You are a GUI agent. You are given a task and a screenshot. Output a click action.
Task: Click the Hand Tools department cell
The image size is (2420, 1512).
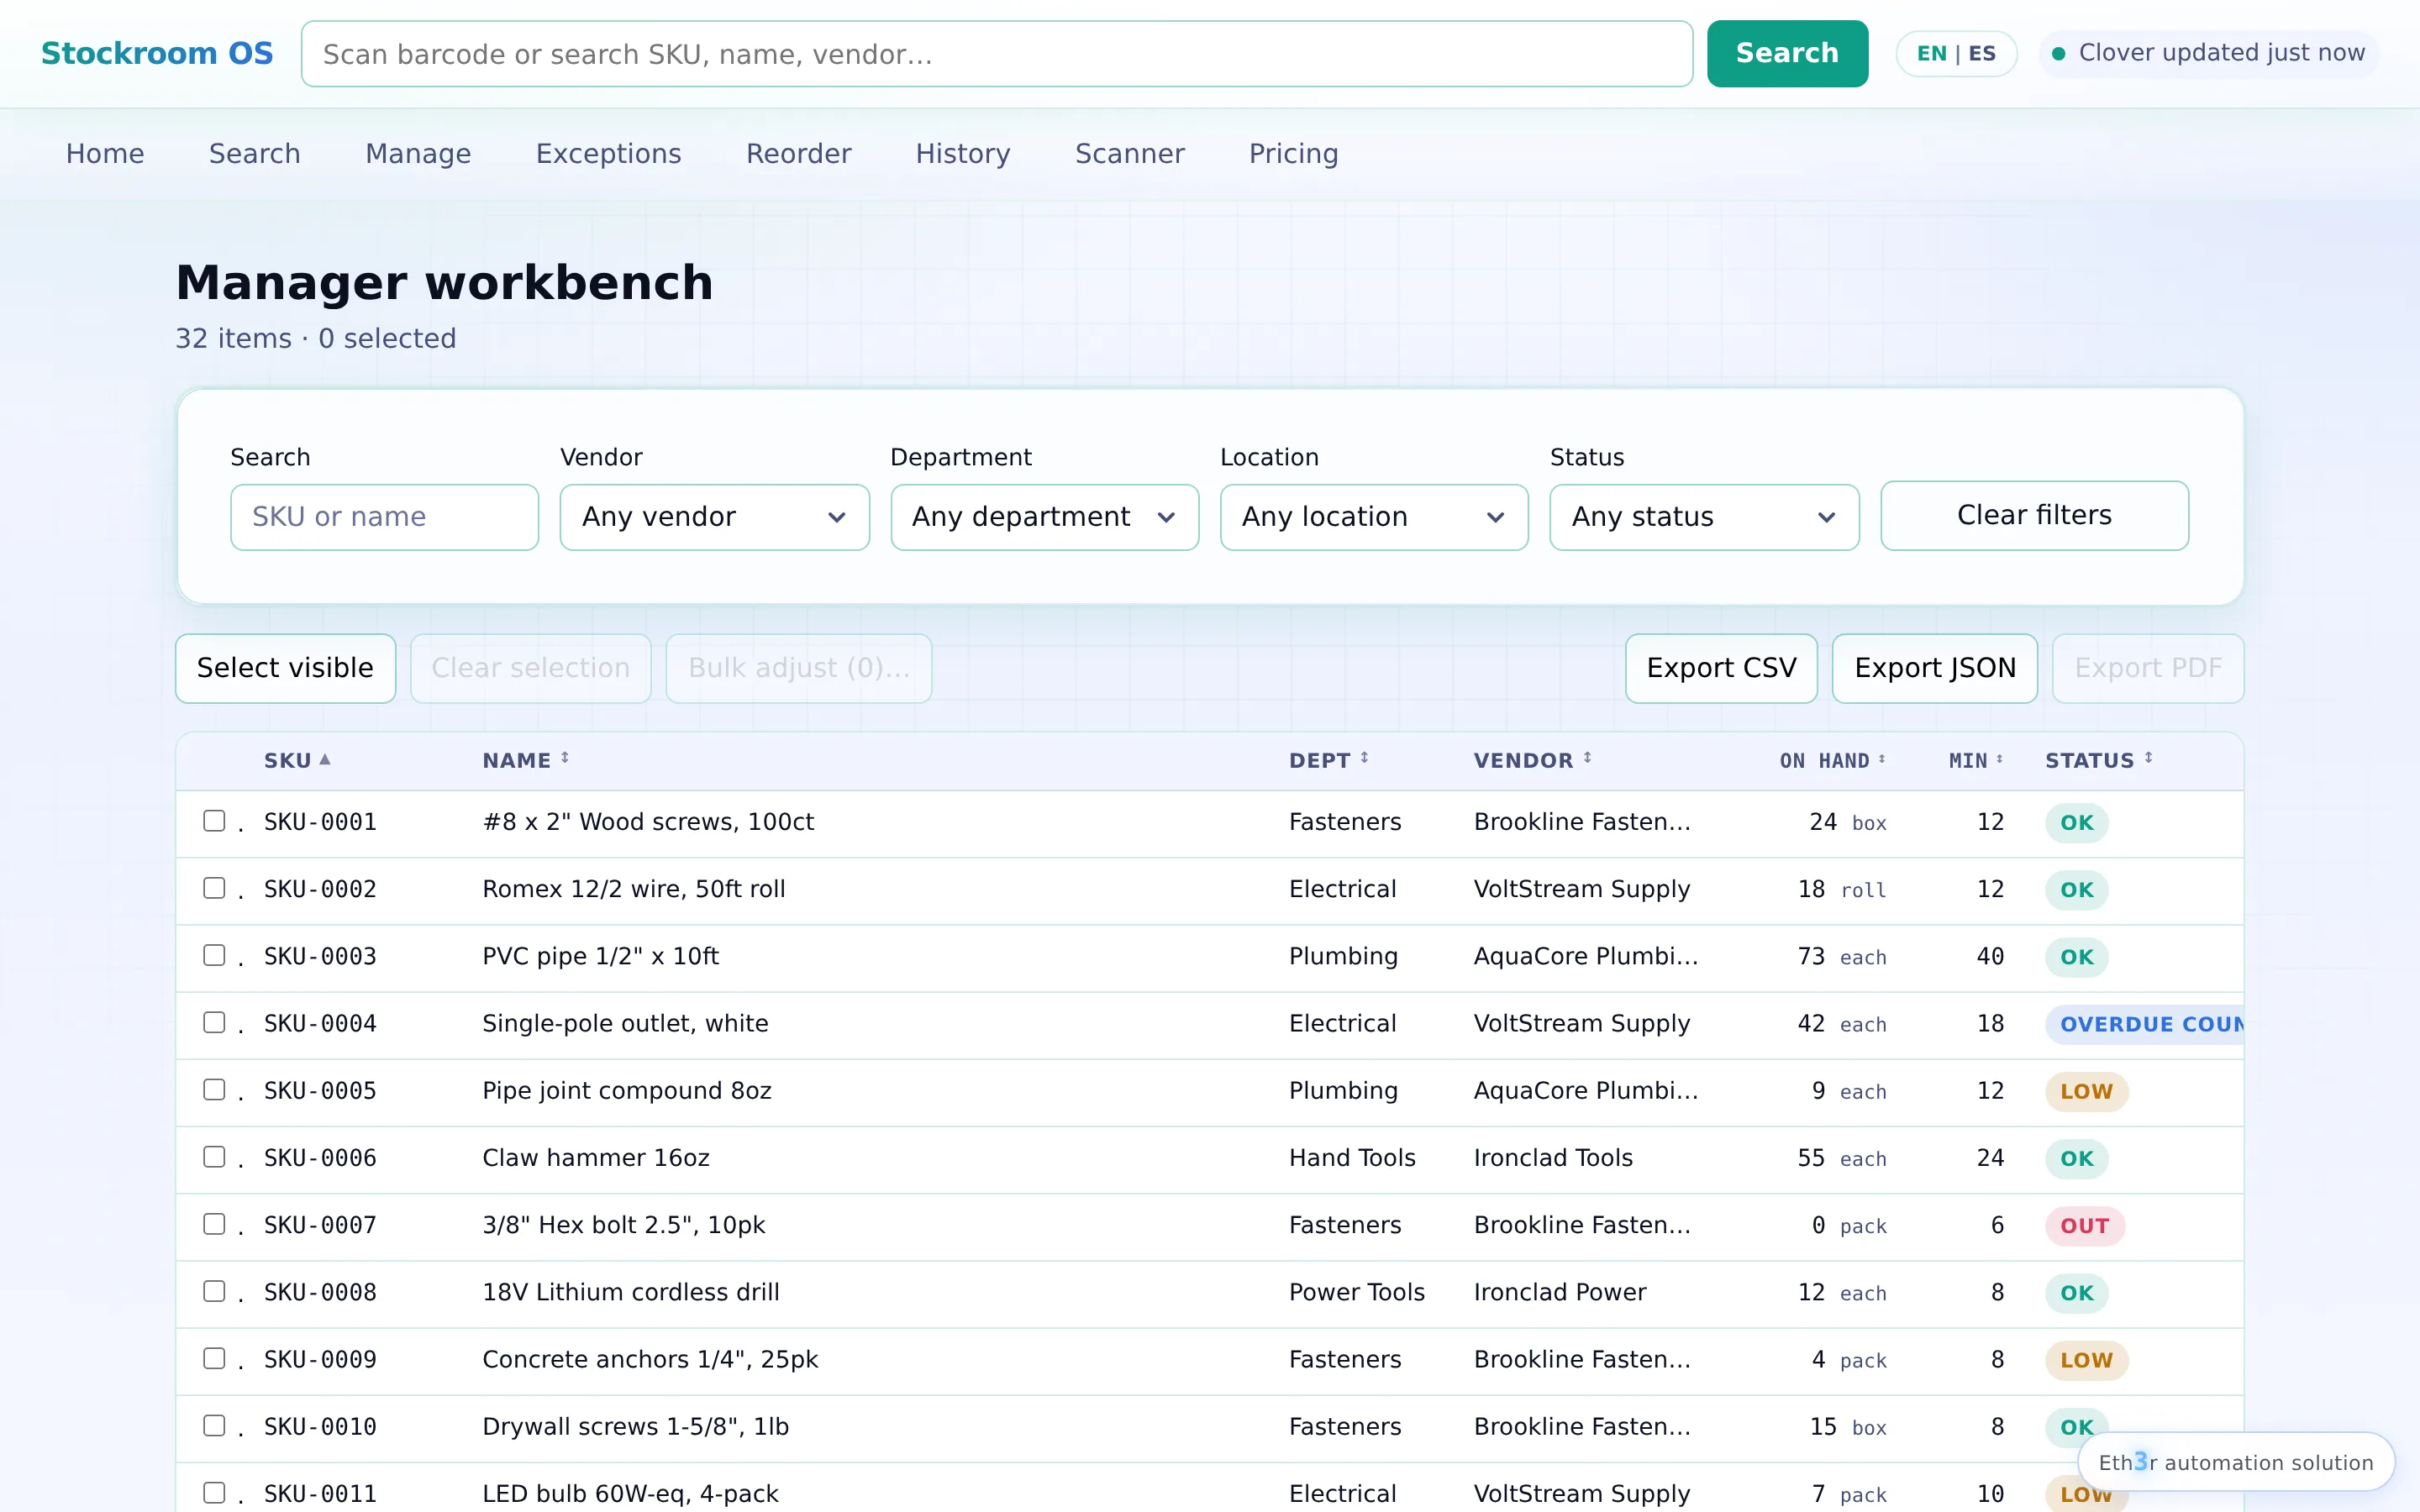tap(1352, 1158)
